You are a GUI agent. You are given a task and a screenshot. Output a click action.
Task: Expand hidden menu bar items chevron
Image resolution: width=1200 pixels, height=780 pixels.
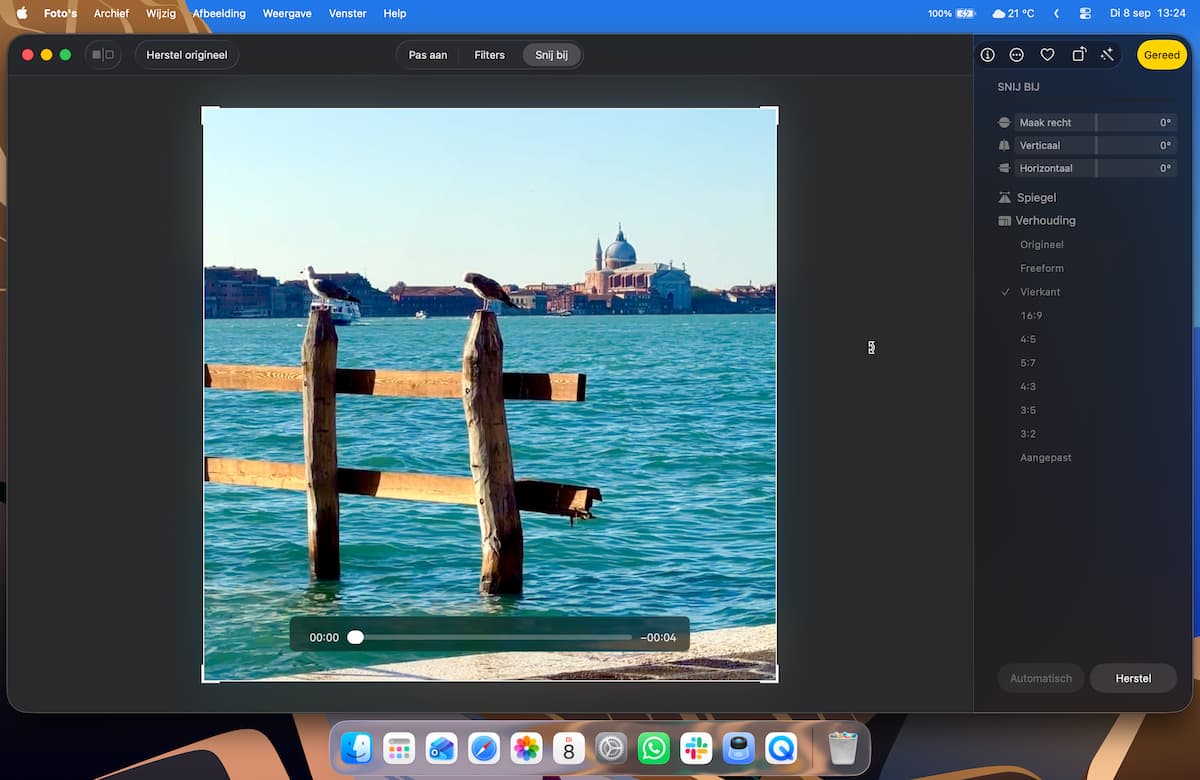point(1057,13)
